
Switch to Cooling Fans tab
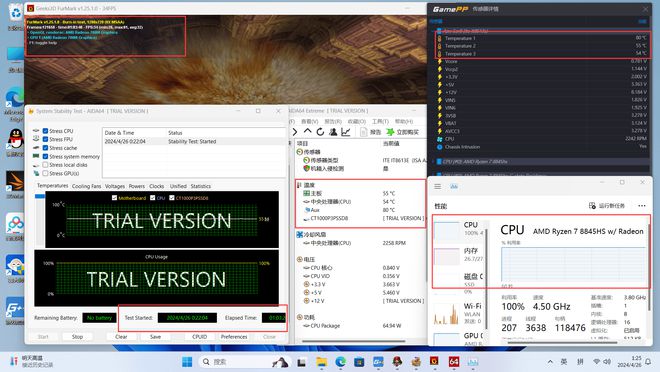click(x=86, y=186)
